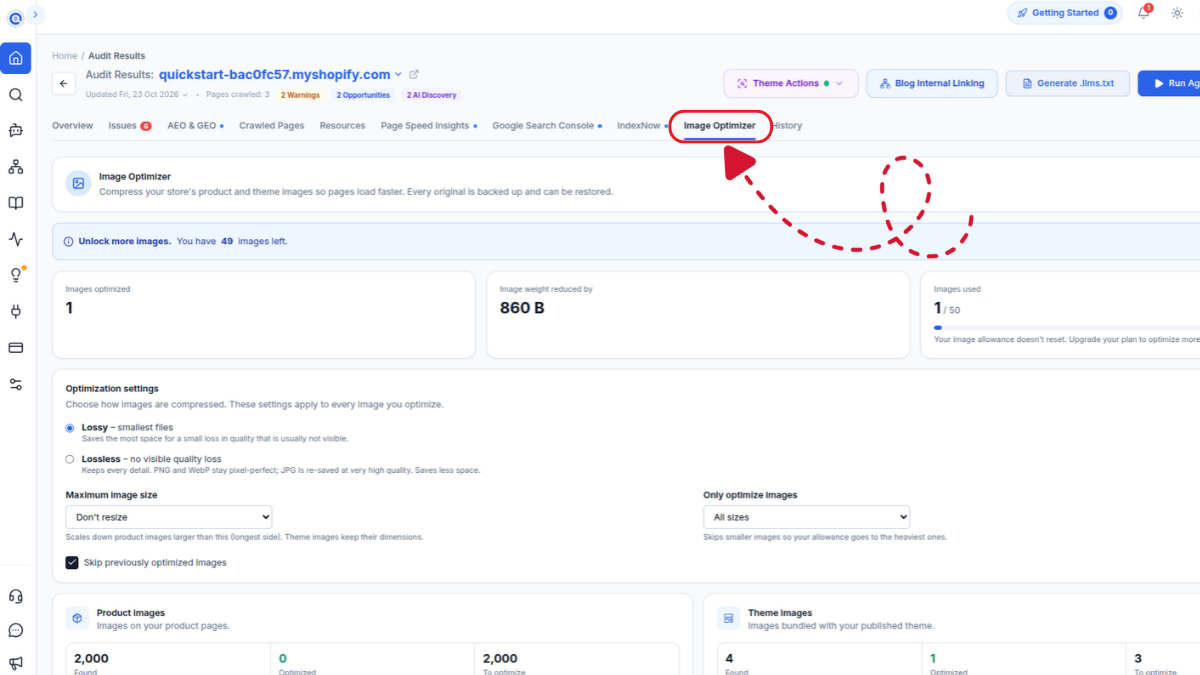The width and height of the screenshot is (1200, 675).
Task: Click the Product images cube icon
Action: coord(77,619)
